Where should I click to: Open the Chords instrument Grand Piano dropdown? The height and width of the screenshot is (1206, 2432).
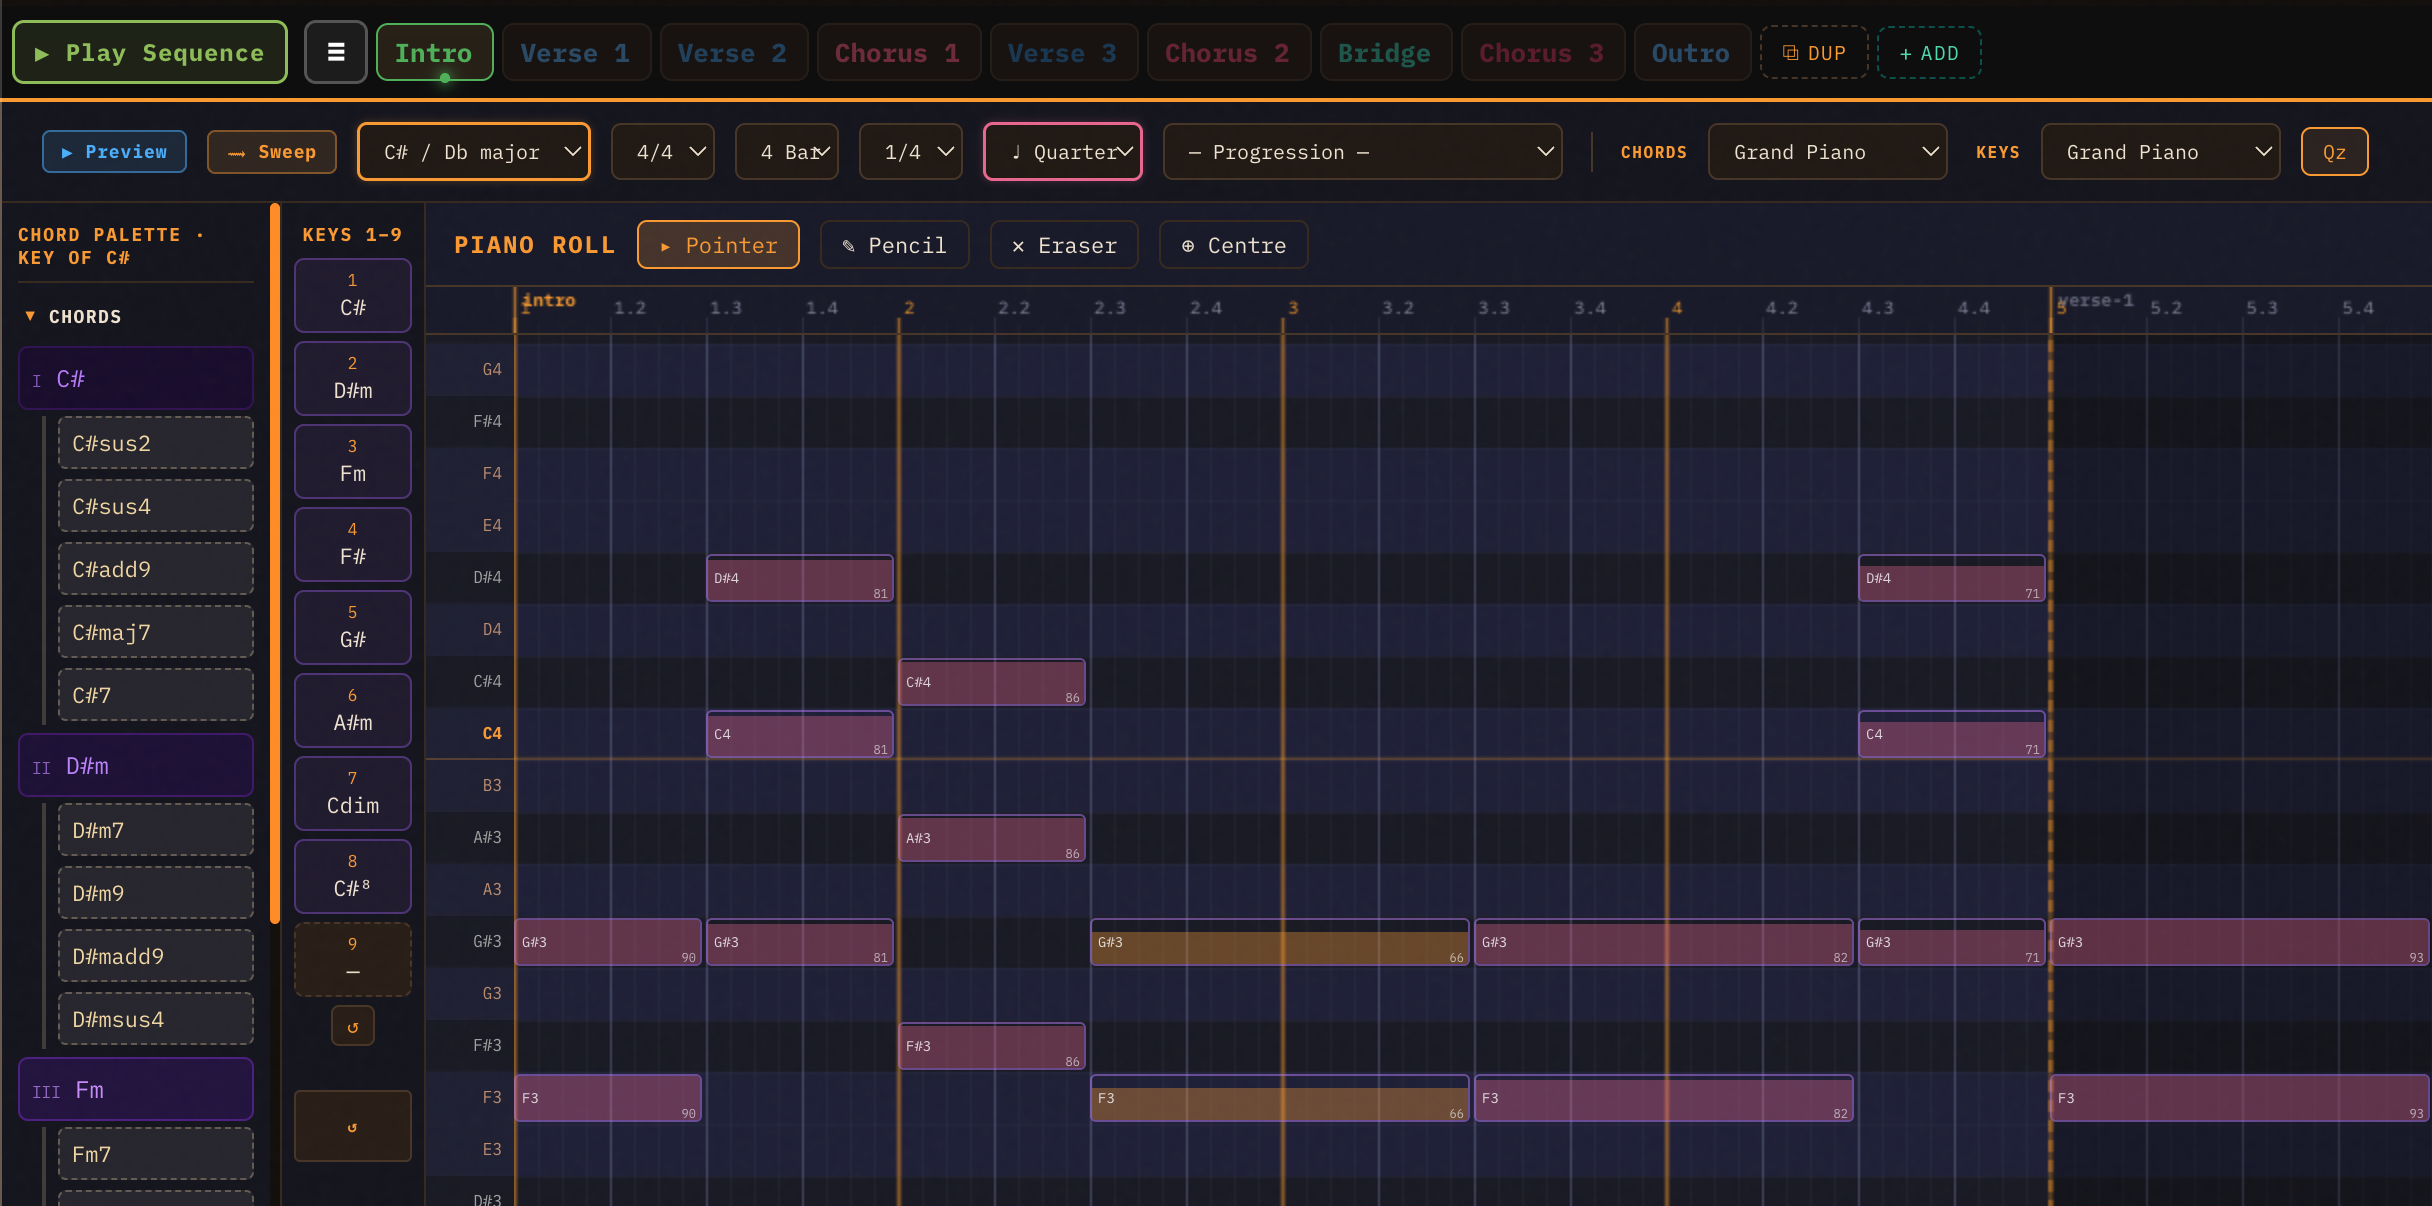point(1828,152)
